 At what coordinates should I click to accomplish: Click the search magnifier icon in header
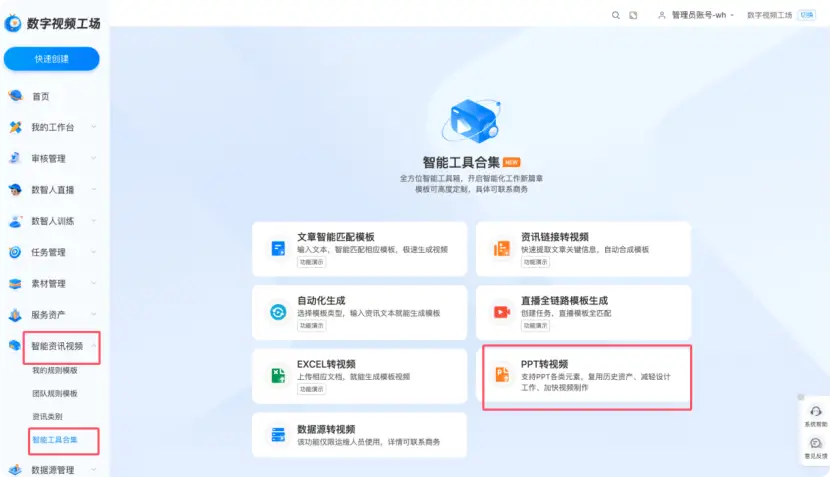[615, 15]
